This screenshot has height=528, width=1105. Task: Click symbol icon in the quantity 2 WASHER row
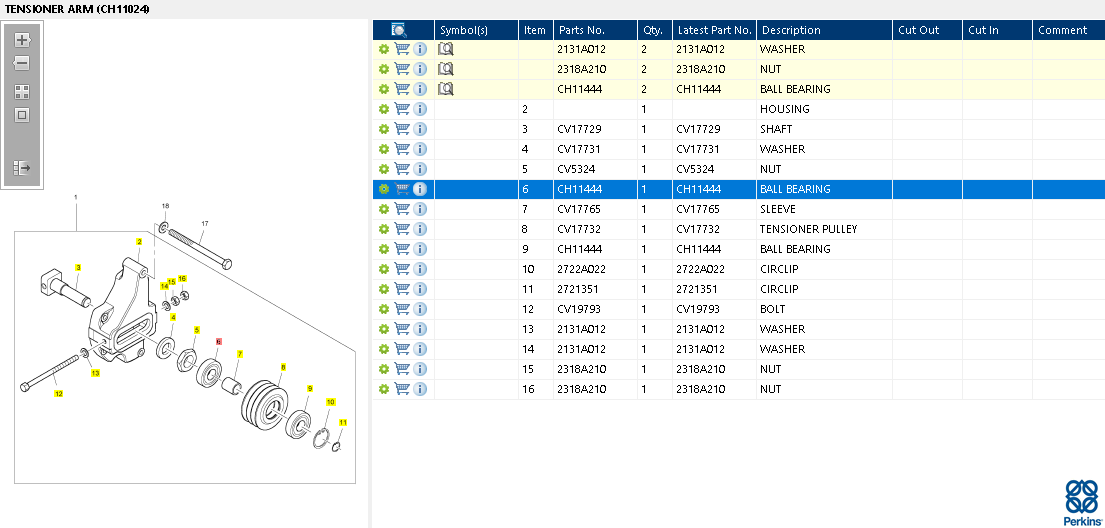[x=445, y=49]
